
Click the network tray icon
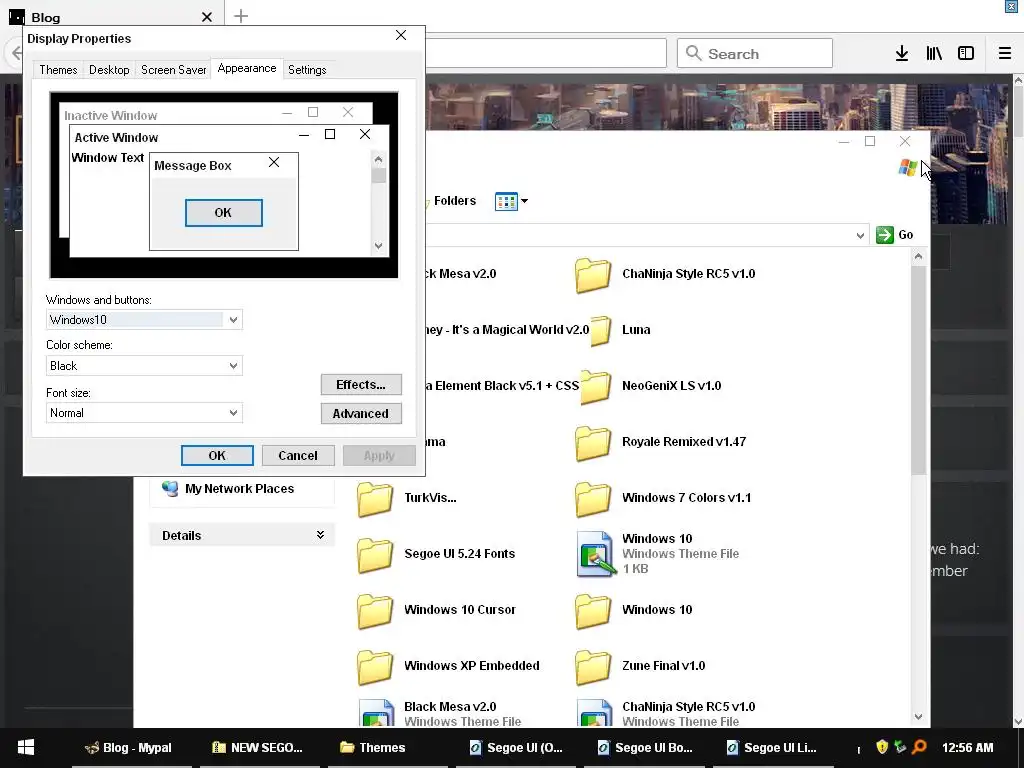pos(900,747)
